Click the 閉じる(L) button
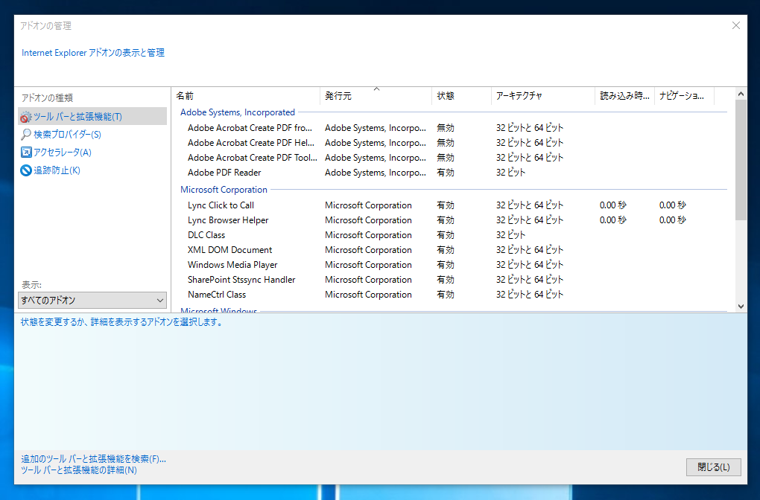The image size is (760, 500). point(713,467)
